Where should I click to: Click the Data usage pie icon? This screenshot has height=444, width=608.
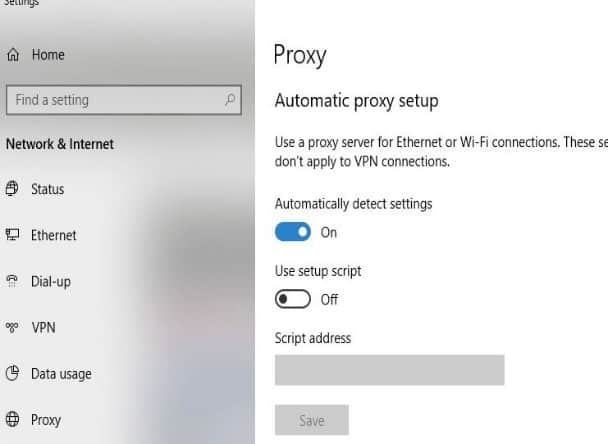[12, 373]
